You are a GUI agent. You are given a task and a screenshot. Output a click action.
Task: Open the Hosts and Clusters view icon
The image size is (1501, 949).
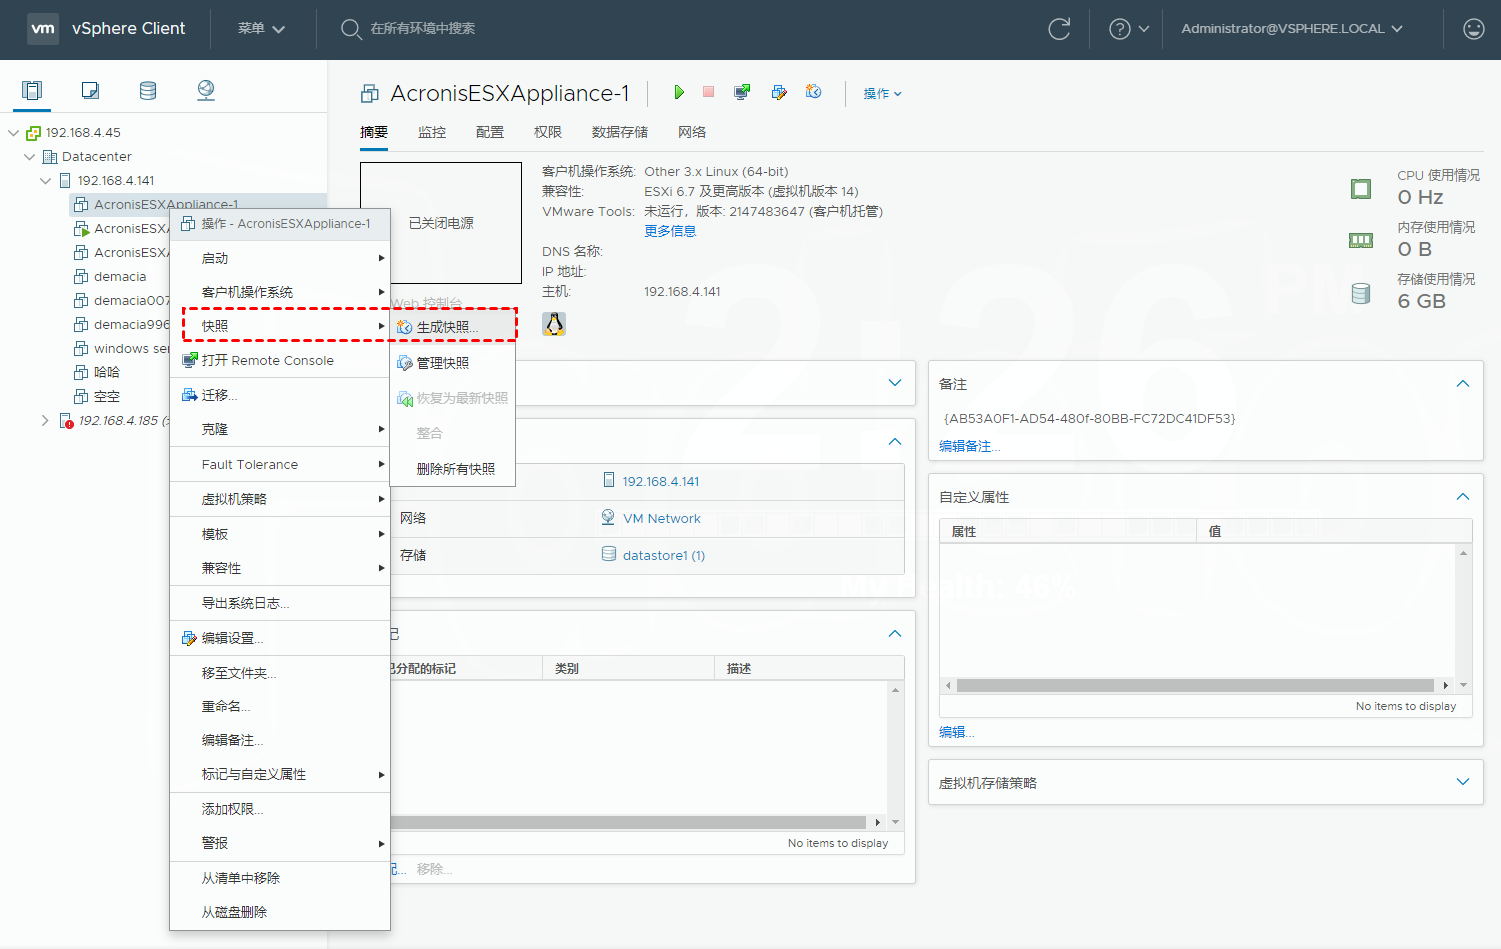(32, 90)
